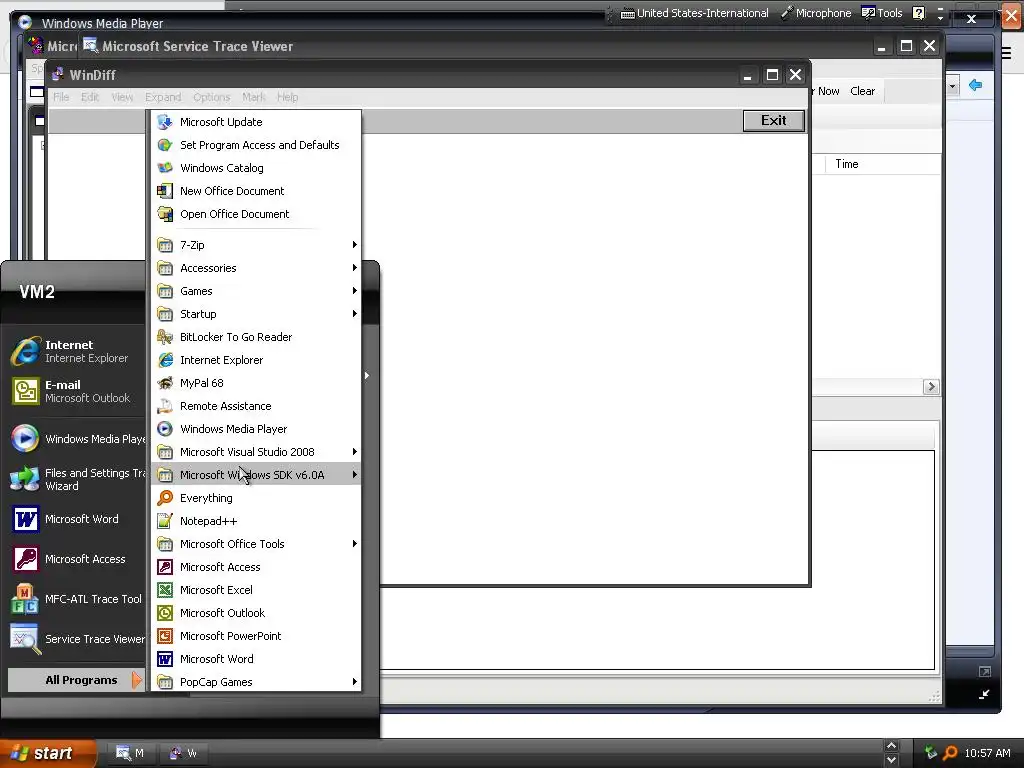Viewport: 1024px width, 768px height.
Task: Click the WinDiff Exit button
Action: click(x=774, y=121)
